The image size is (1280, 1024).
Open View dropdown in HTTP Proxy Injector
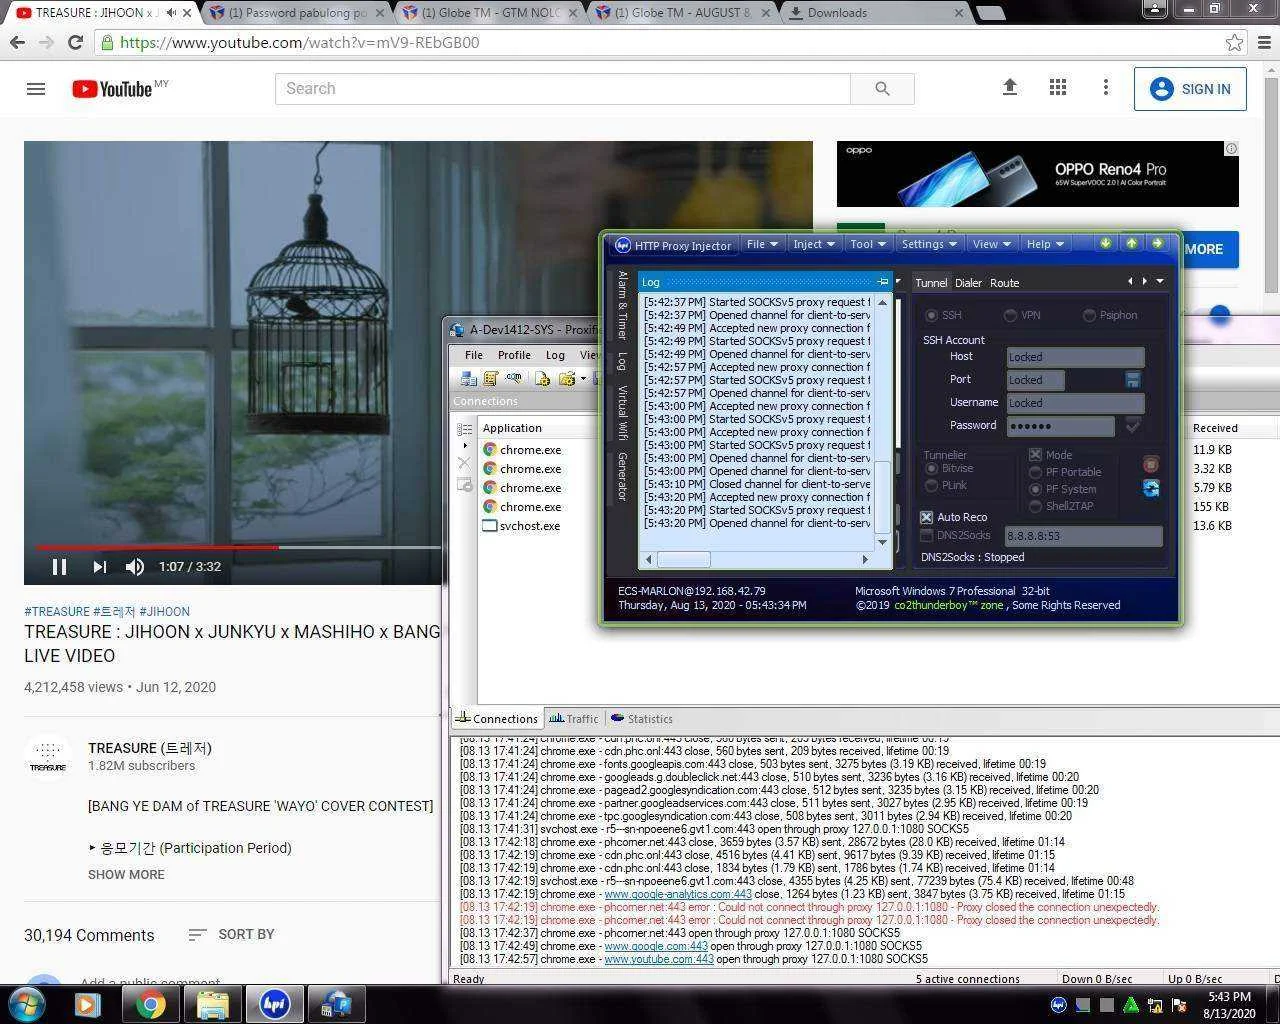(x=991, y=244)
